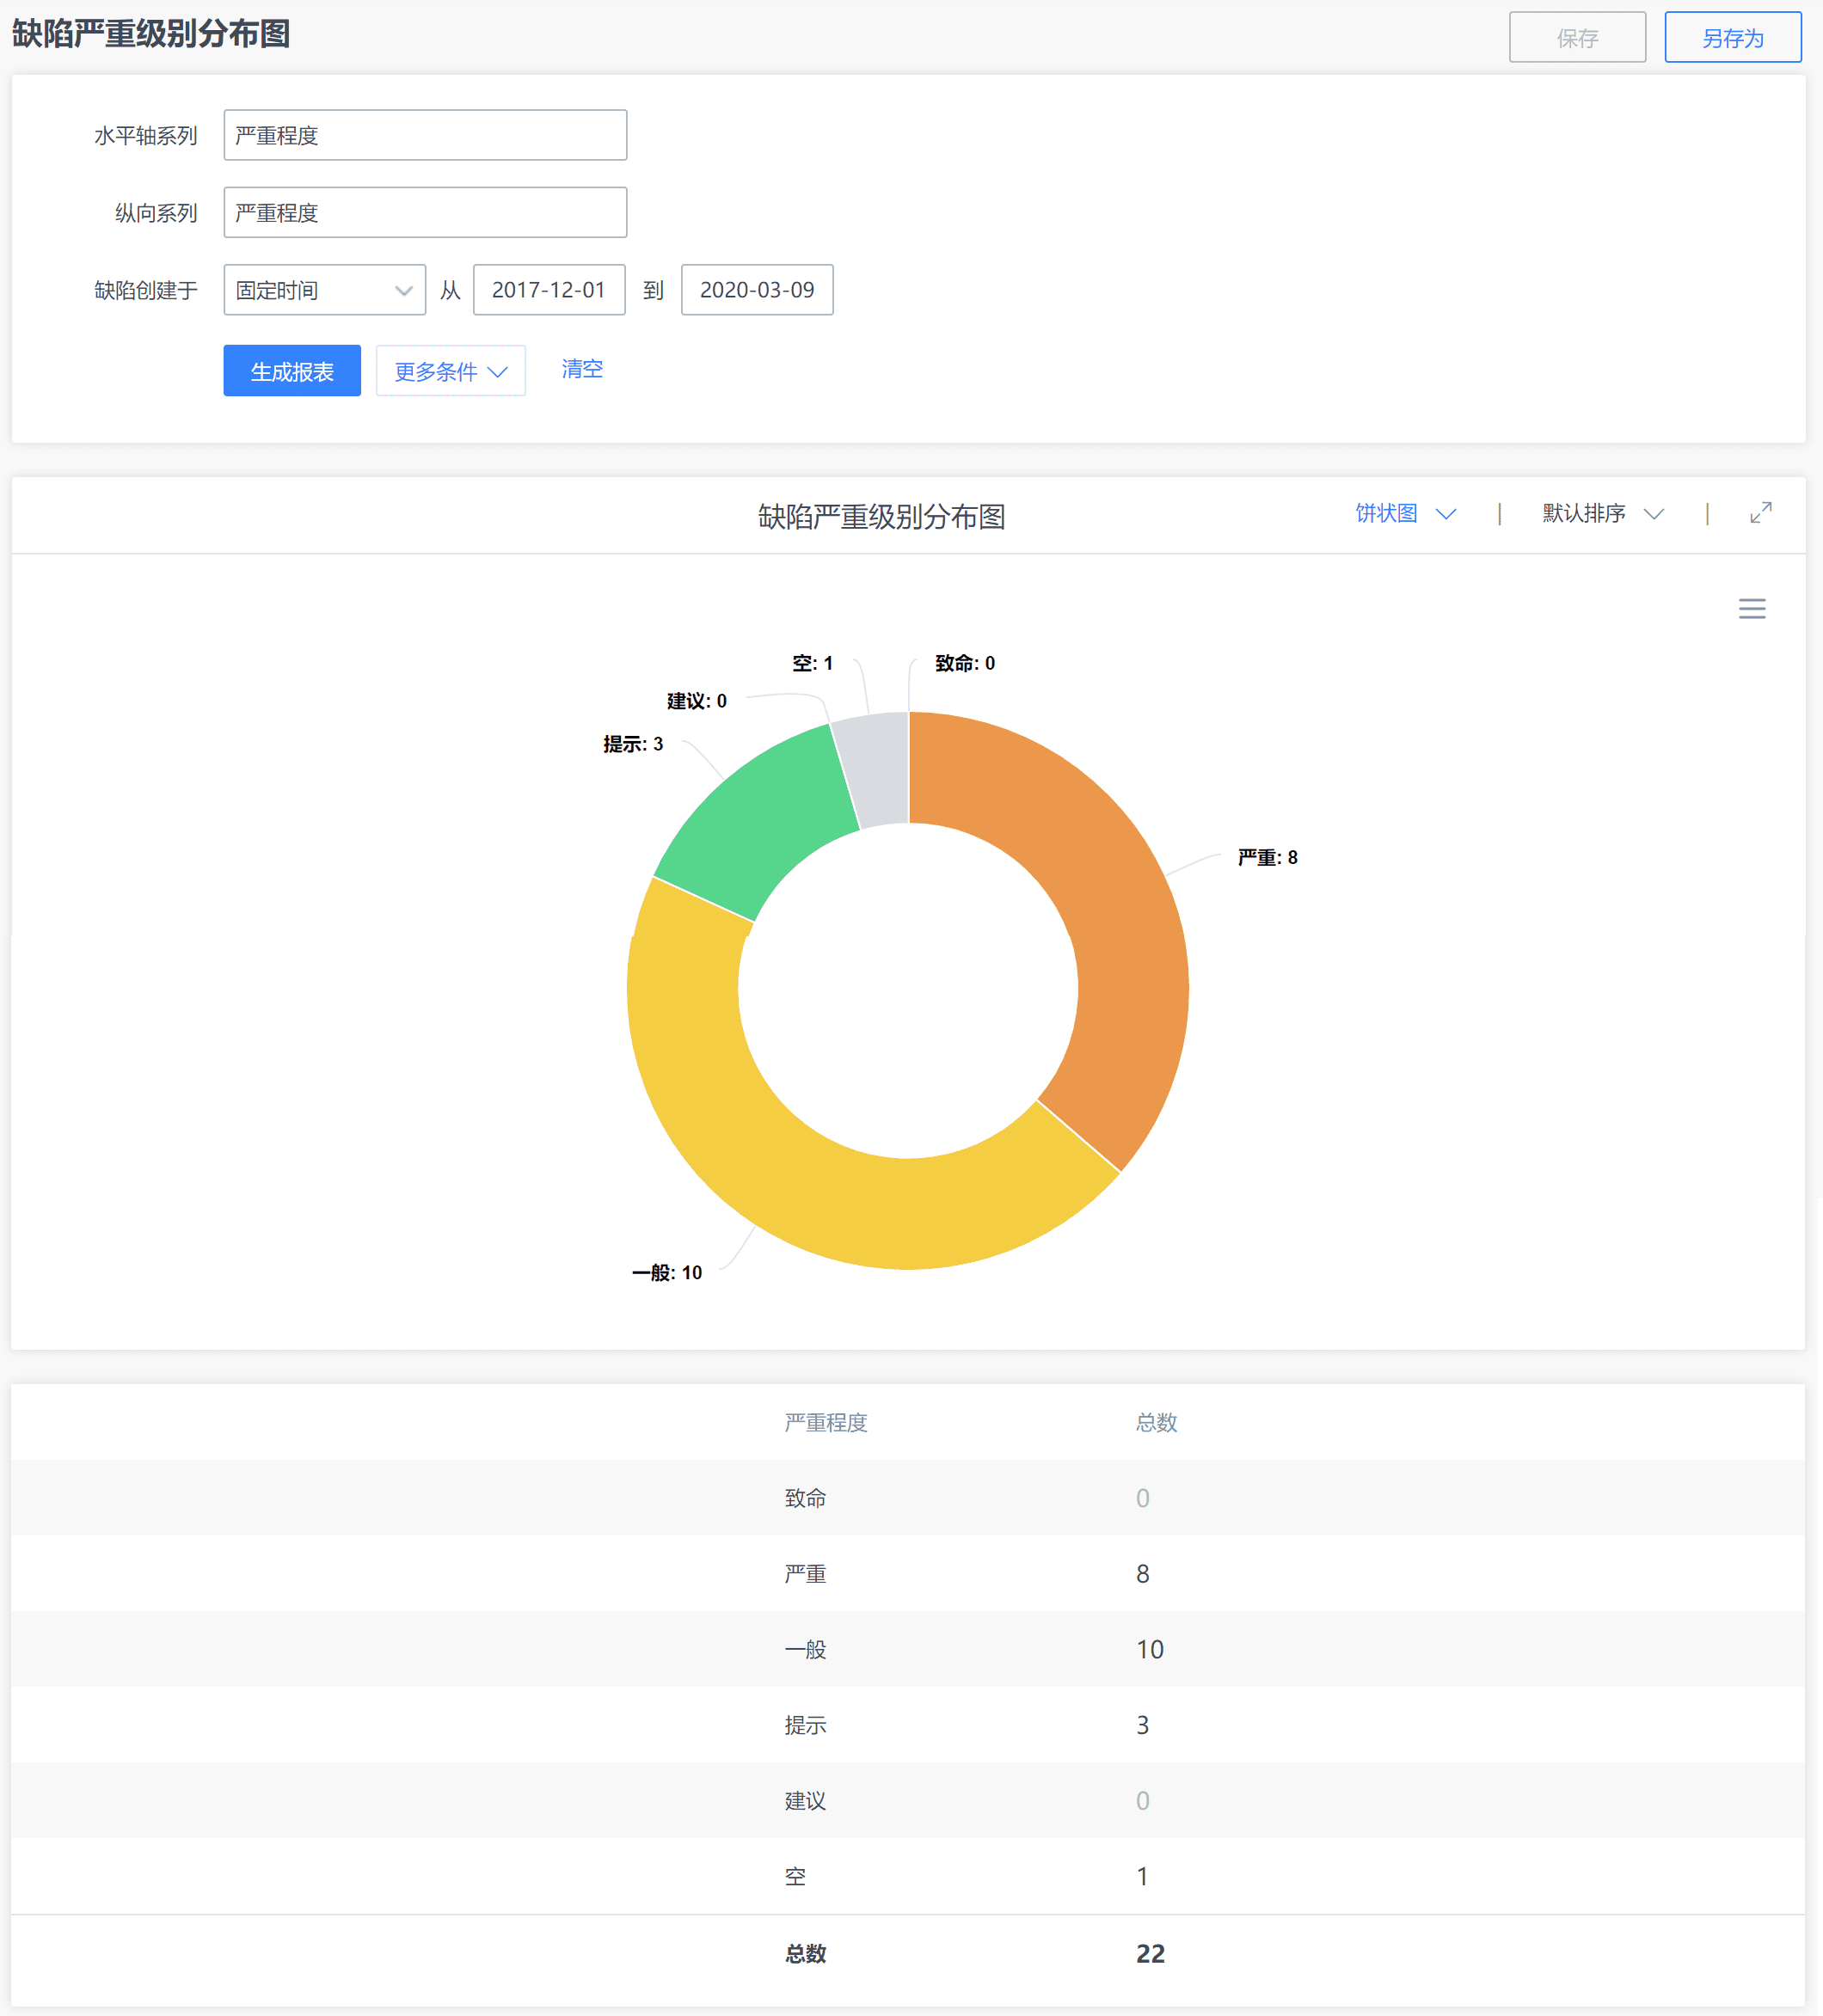Open the end date 2020-03-09 field
Viewport: 1823px width, 2016px height.
(x=757, y=290)
